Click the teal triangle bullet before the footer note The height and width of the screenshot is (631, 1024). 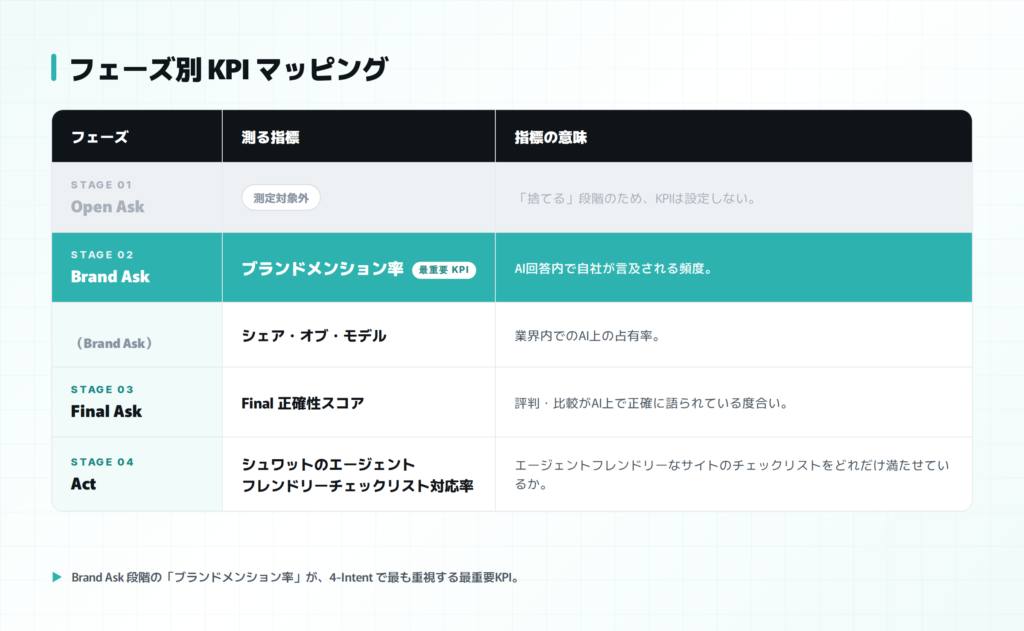tap(57, 577)
